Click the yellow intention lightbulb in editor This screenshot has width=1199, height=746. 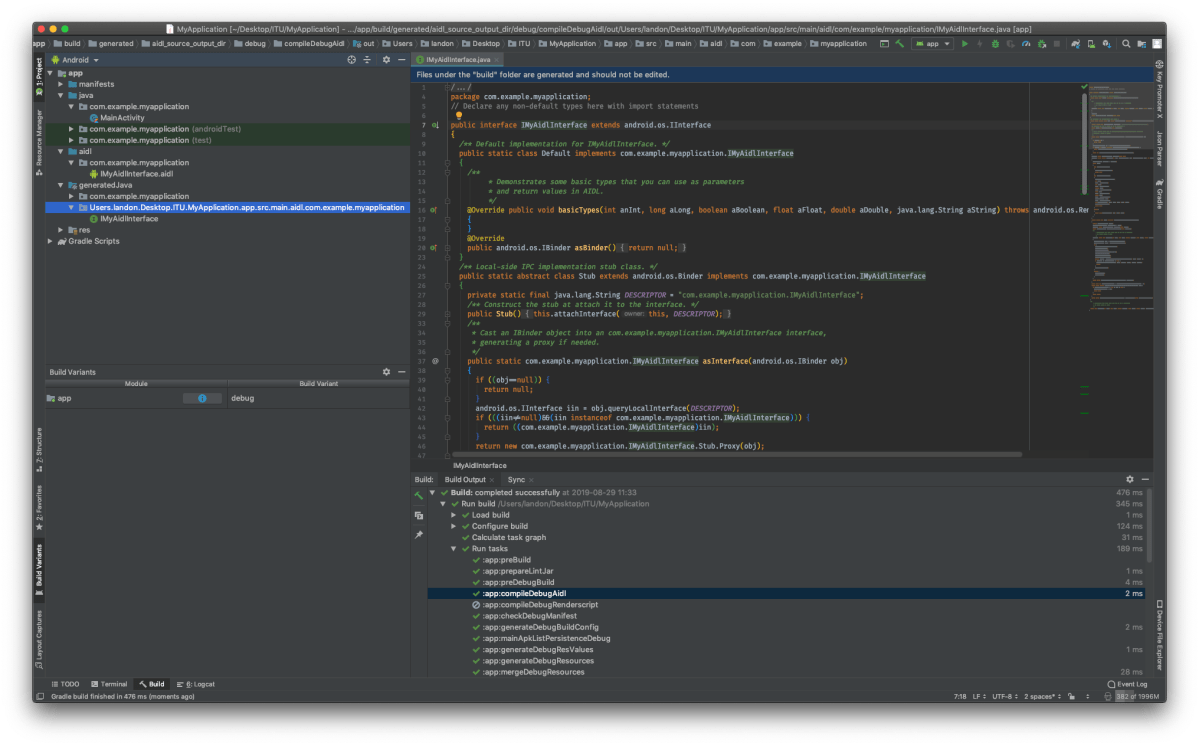click(459, 115)
